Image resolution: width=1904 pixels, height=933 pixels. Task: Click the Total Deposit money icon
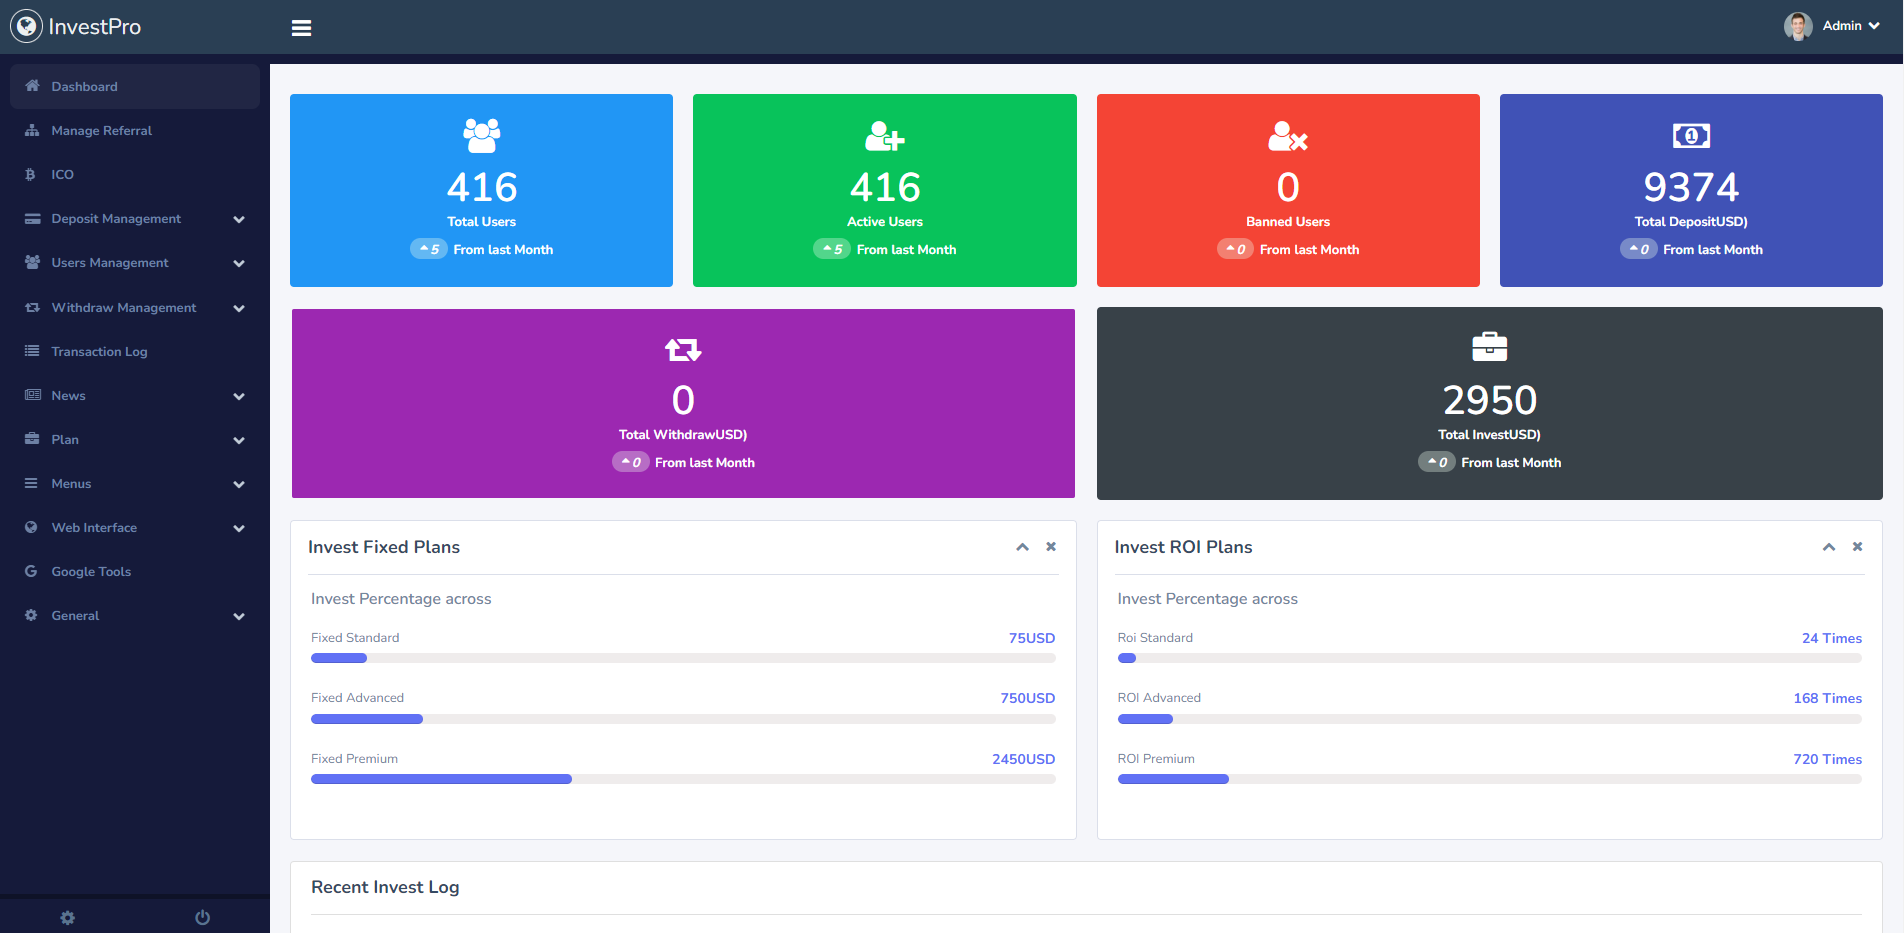coord(1690,136)
